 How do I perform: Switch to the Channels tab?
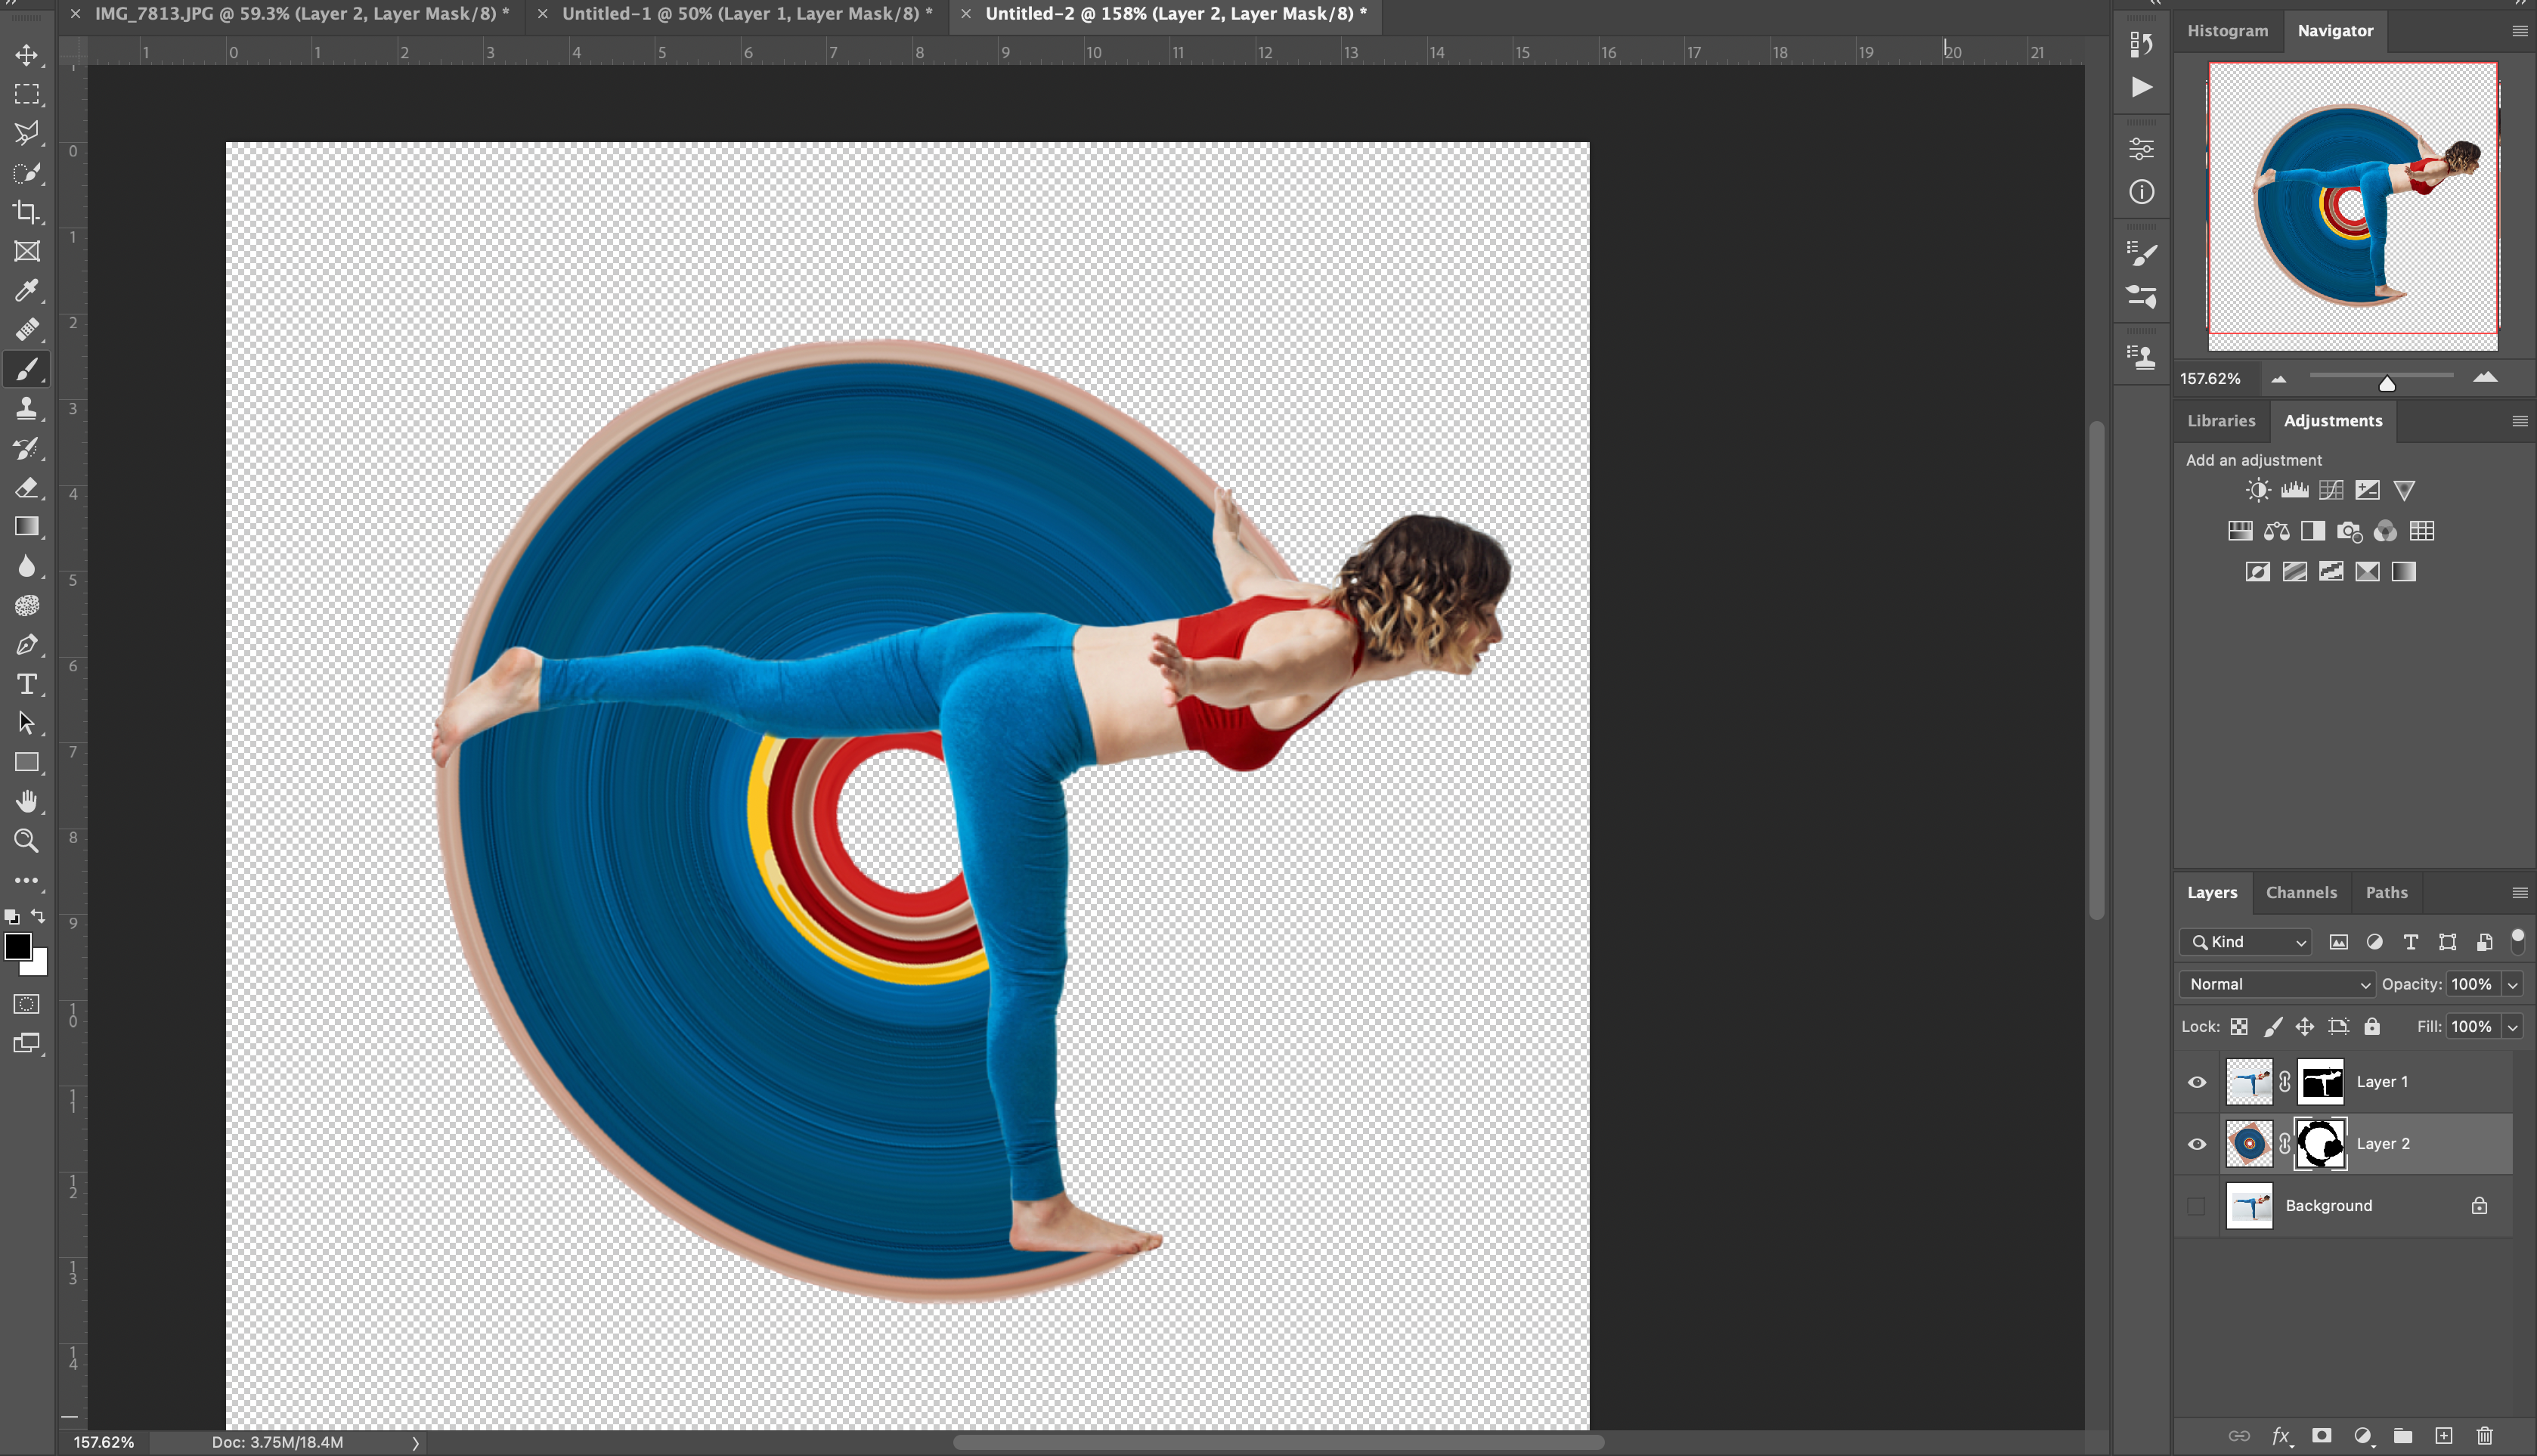pos(2301,892)
